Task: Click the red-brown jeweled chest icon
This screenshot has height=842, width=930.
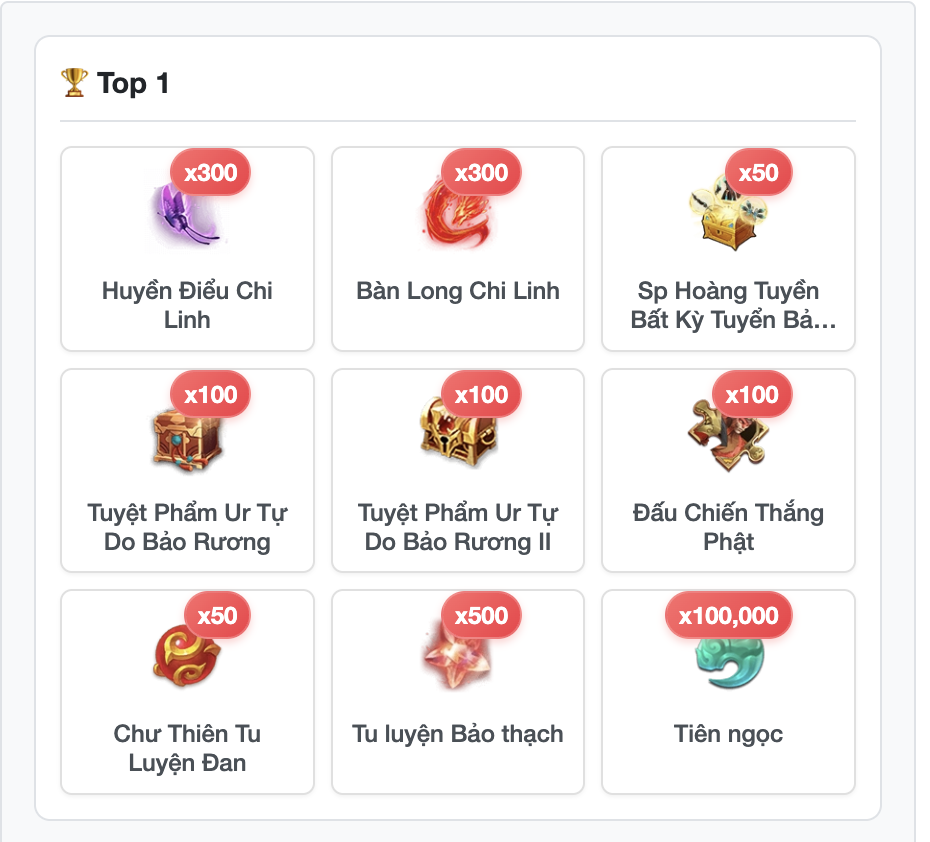Action: click(187, 439)
